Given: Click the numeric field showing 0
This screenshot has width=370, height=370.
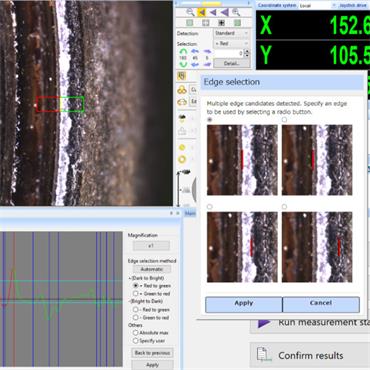Looking at the screenshot, I should tap(229, 53).
